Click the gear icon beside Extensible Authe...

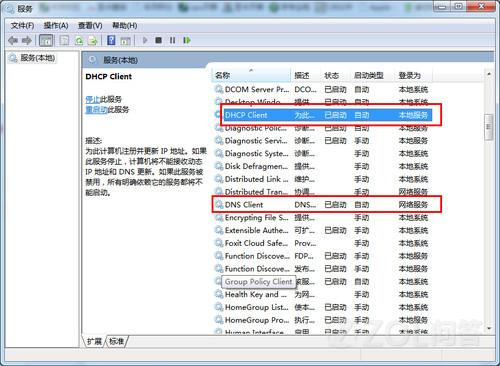[x=219, y=230]
